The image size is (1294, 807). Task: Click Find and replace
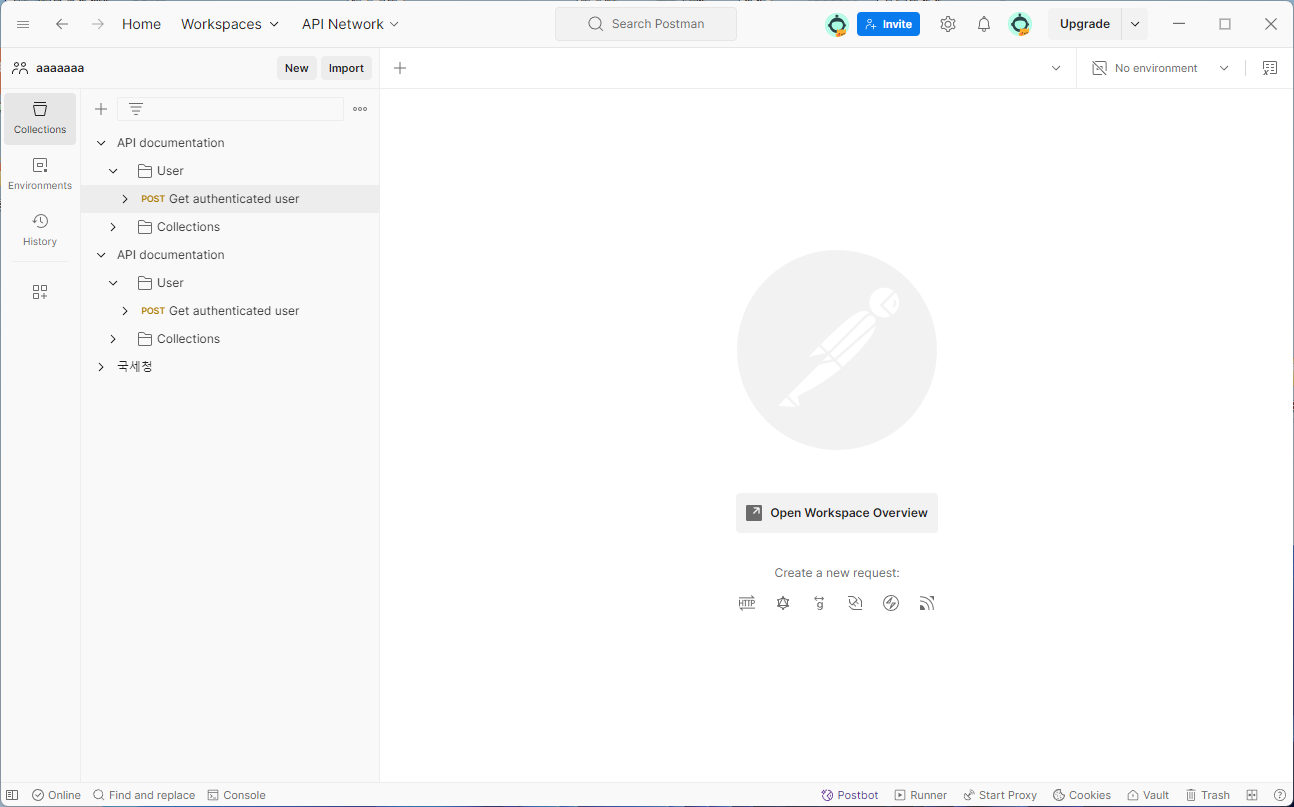[x=144, y=795]
